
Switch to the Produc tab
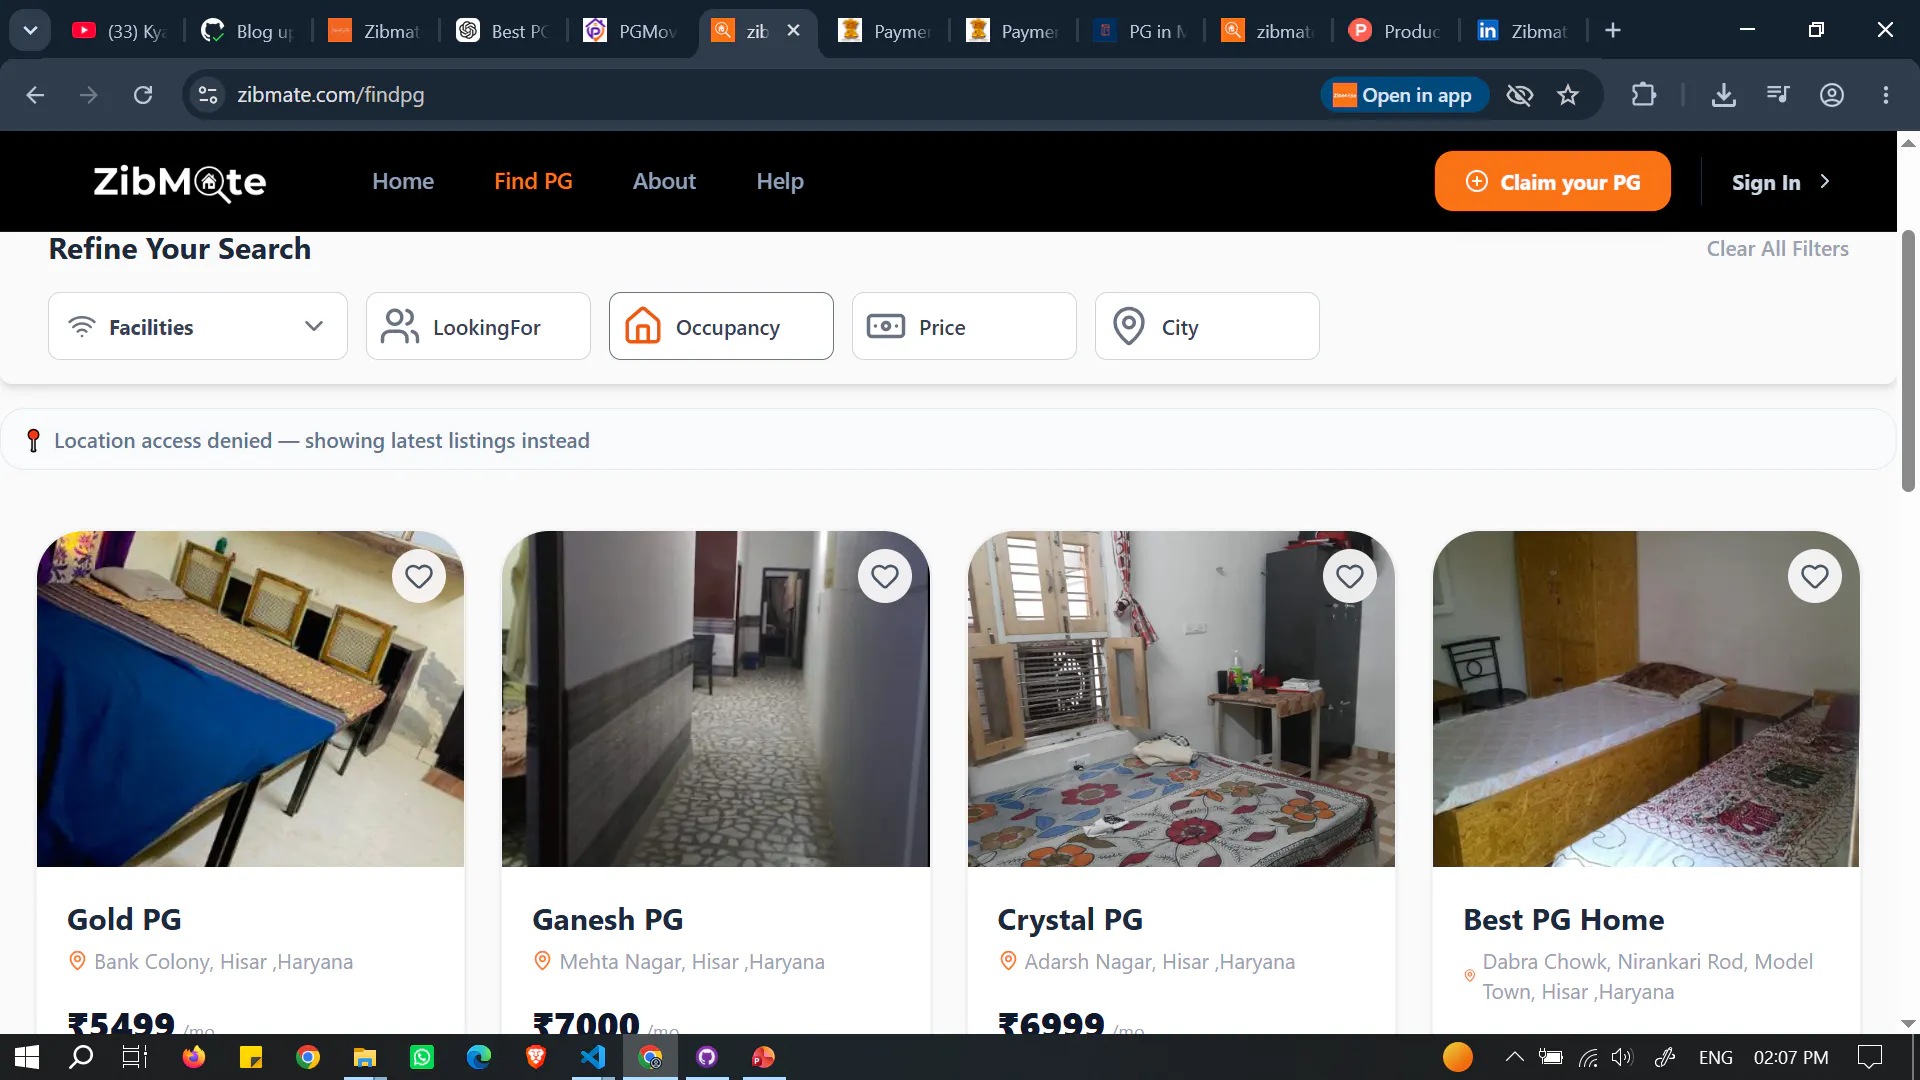tap(1396, 31)
